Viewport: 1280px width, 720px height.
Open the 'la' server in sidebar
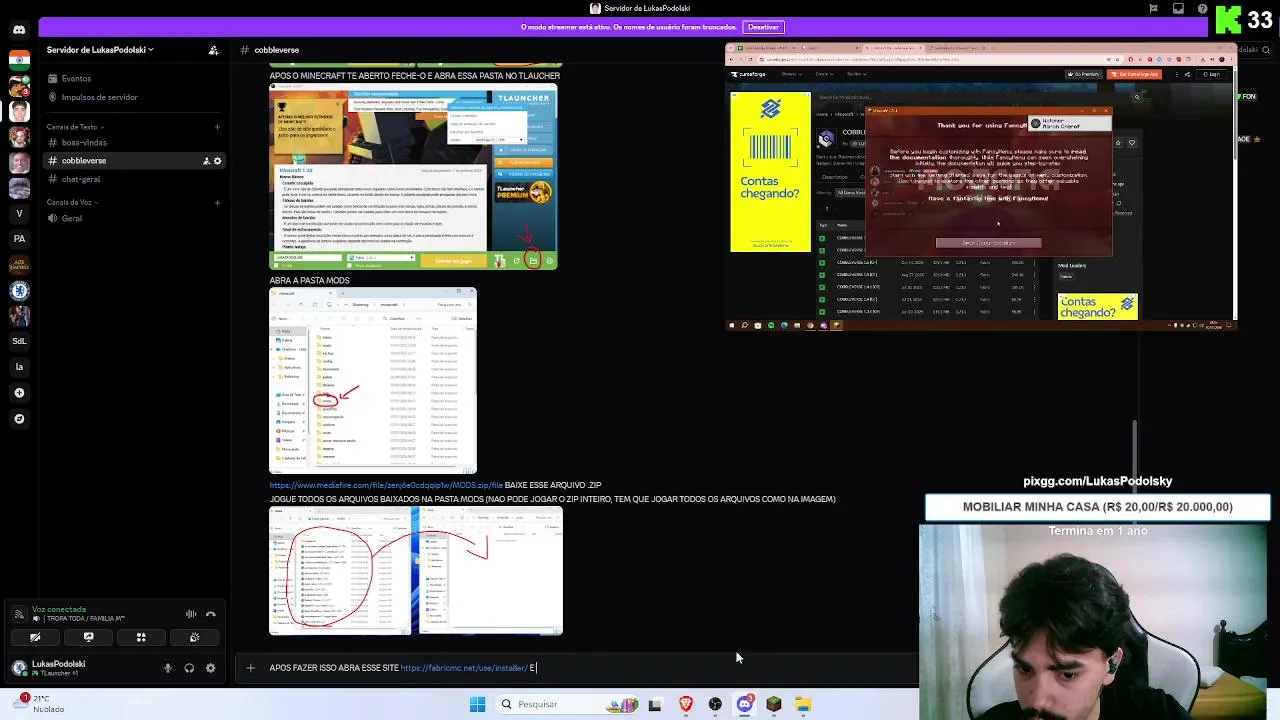click(x=19, y=367)
